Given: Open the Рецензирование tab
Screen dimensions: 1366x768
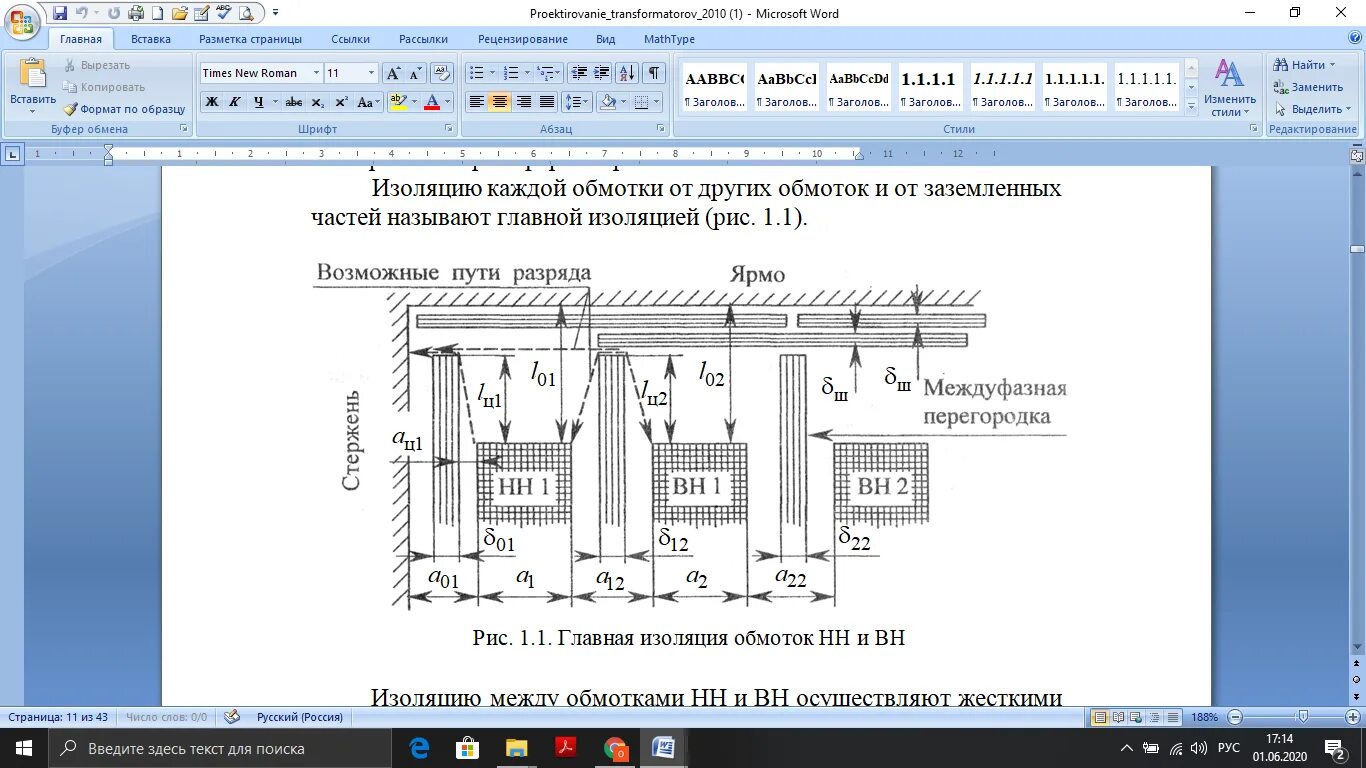Looking at the screenshot, I should coord(523,39).
